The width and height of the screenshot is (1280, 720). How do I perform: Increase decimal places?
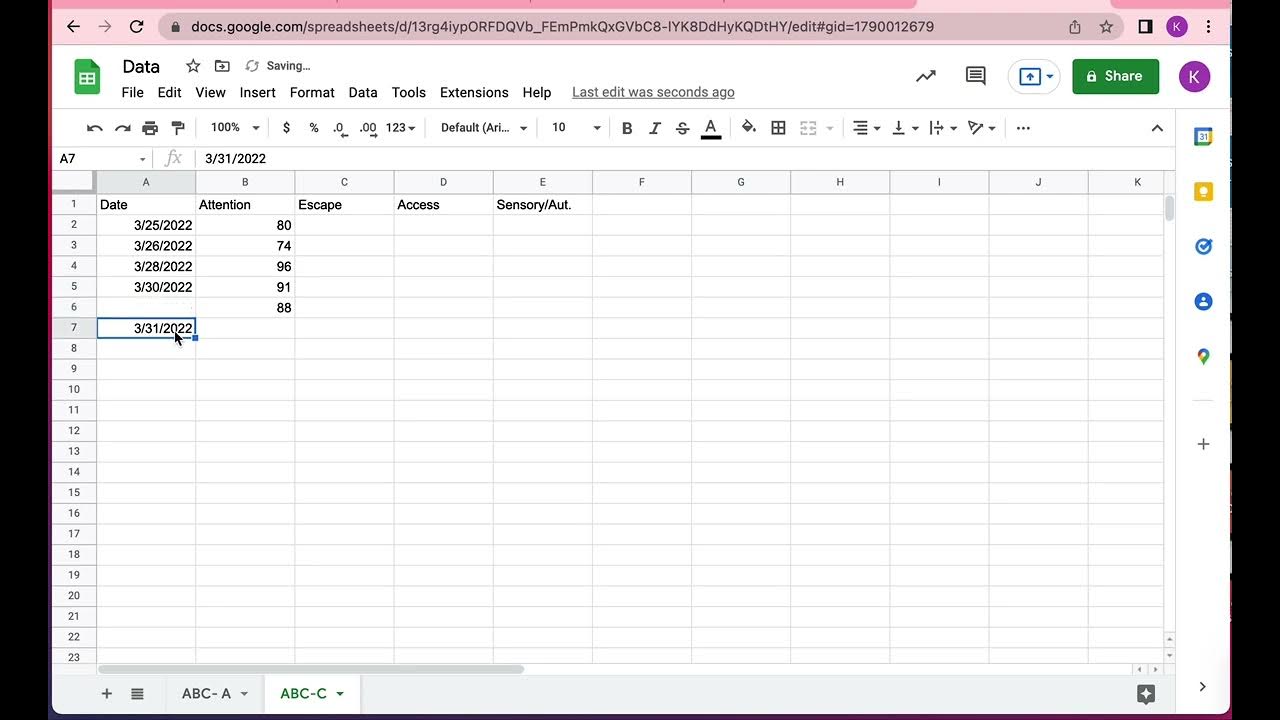[x=368, y=128]
